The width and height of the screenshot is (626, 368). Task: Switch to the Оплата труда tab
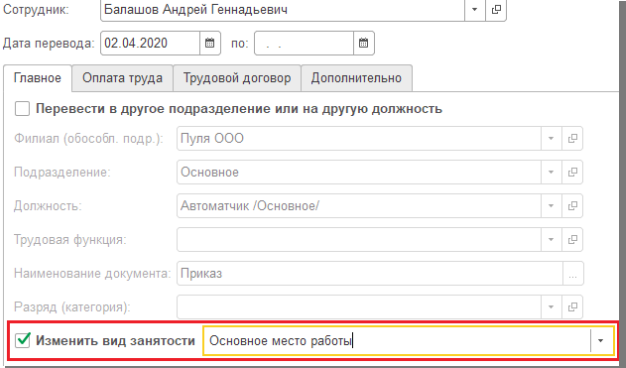click(122, 78)
